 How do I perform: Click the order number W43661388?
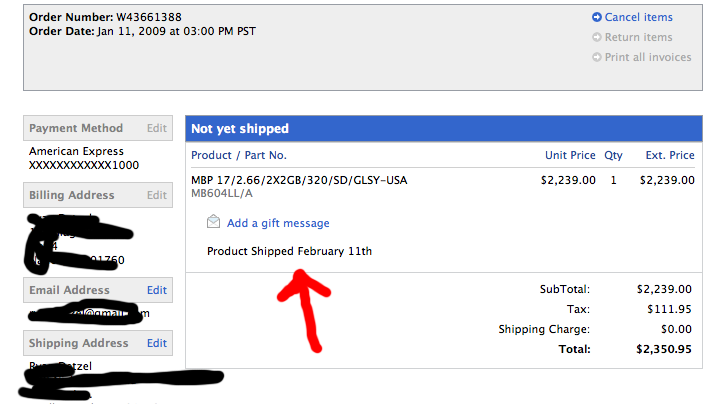point(149,17)
